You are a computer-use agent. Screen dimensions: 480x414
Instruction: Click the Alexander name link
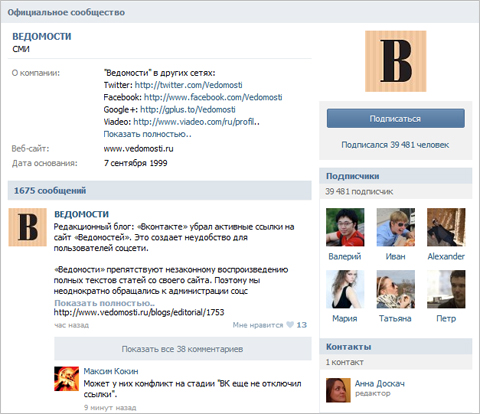pyautogui.click(x=446, y=256)
